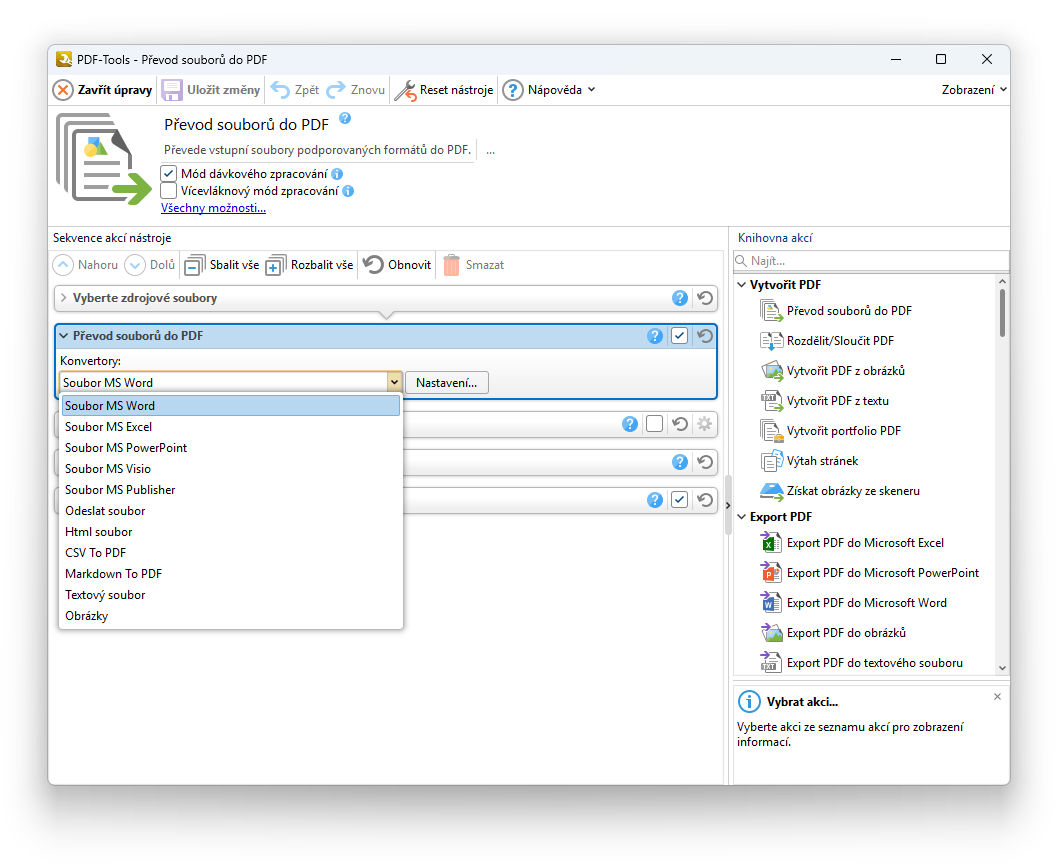The image size is (1058, 864).
Task: Enable Vícevláknový mód zpracování checkbox
Action: 169,191
